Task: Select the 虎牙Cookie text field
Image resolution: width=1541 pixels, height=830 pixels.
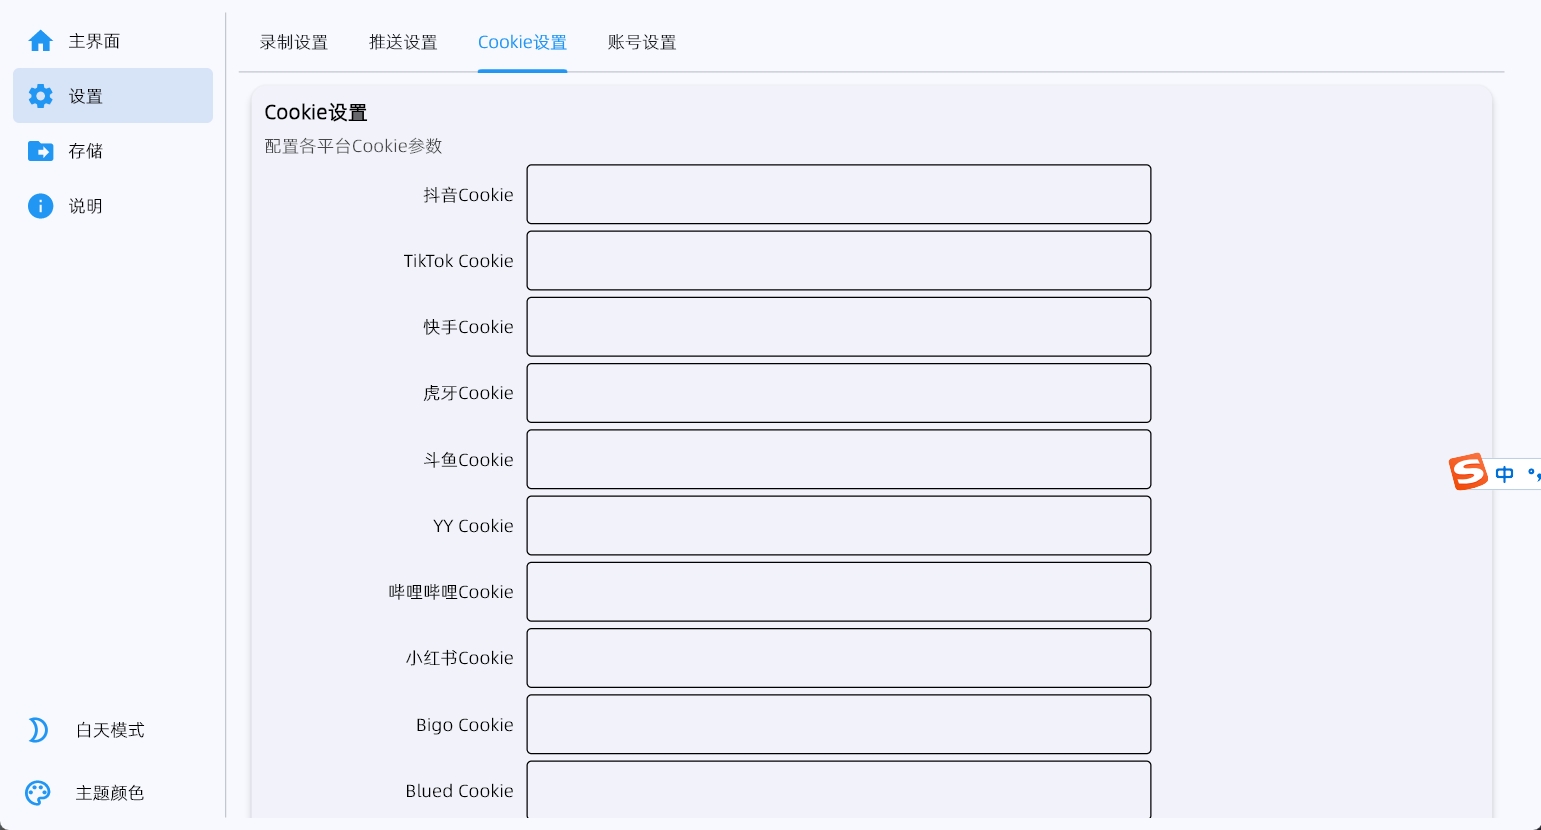Action: [839, 393]
